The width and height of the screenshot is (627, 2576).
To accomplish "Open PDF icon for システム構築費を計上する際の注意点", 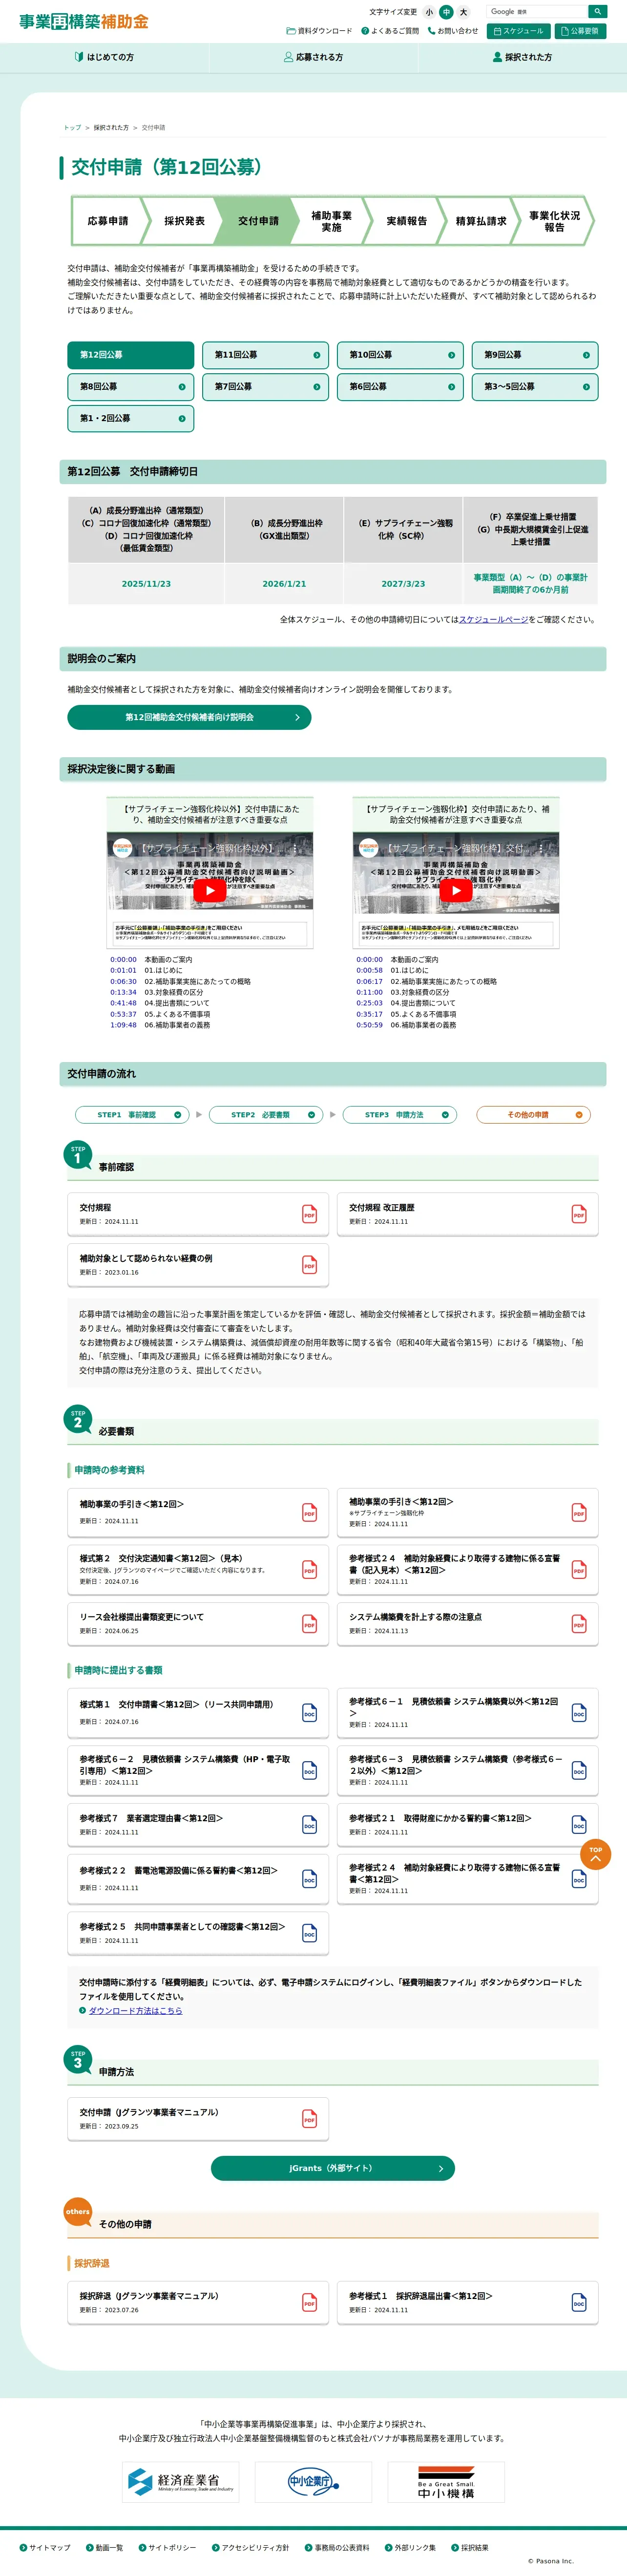I will tap(578, 1623).
